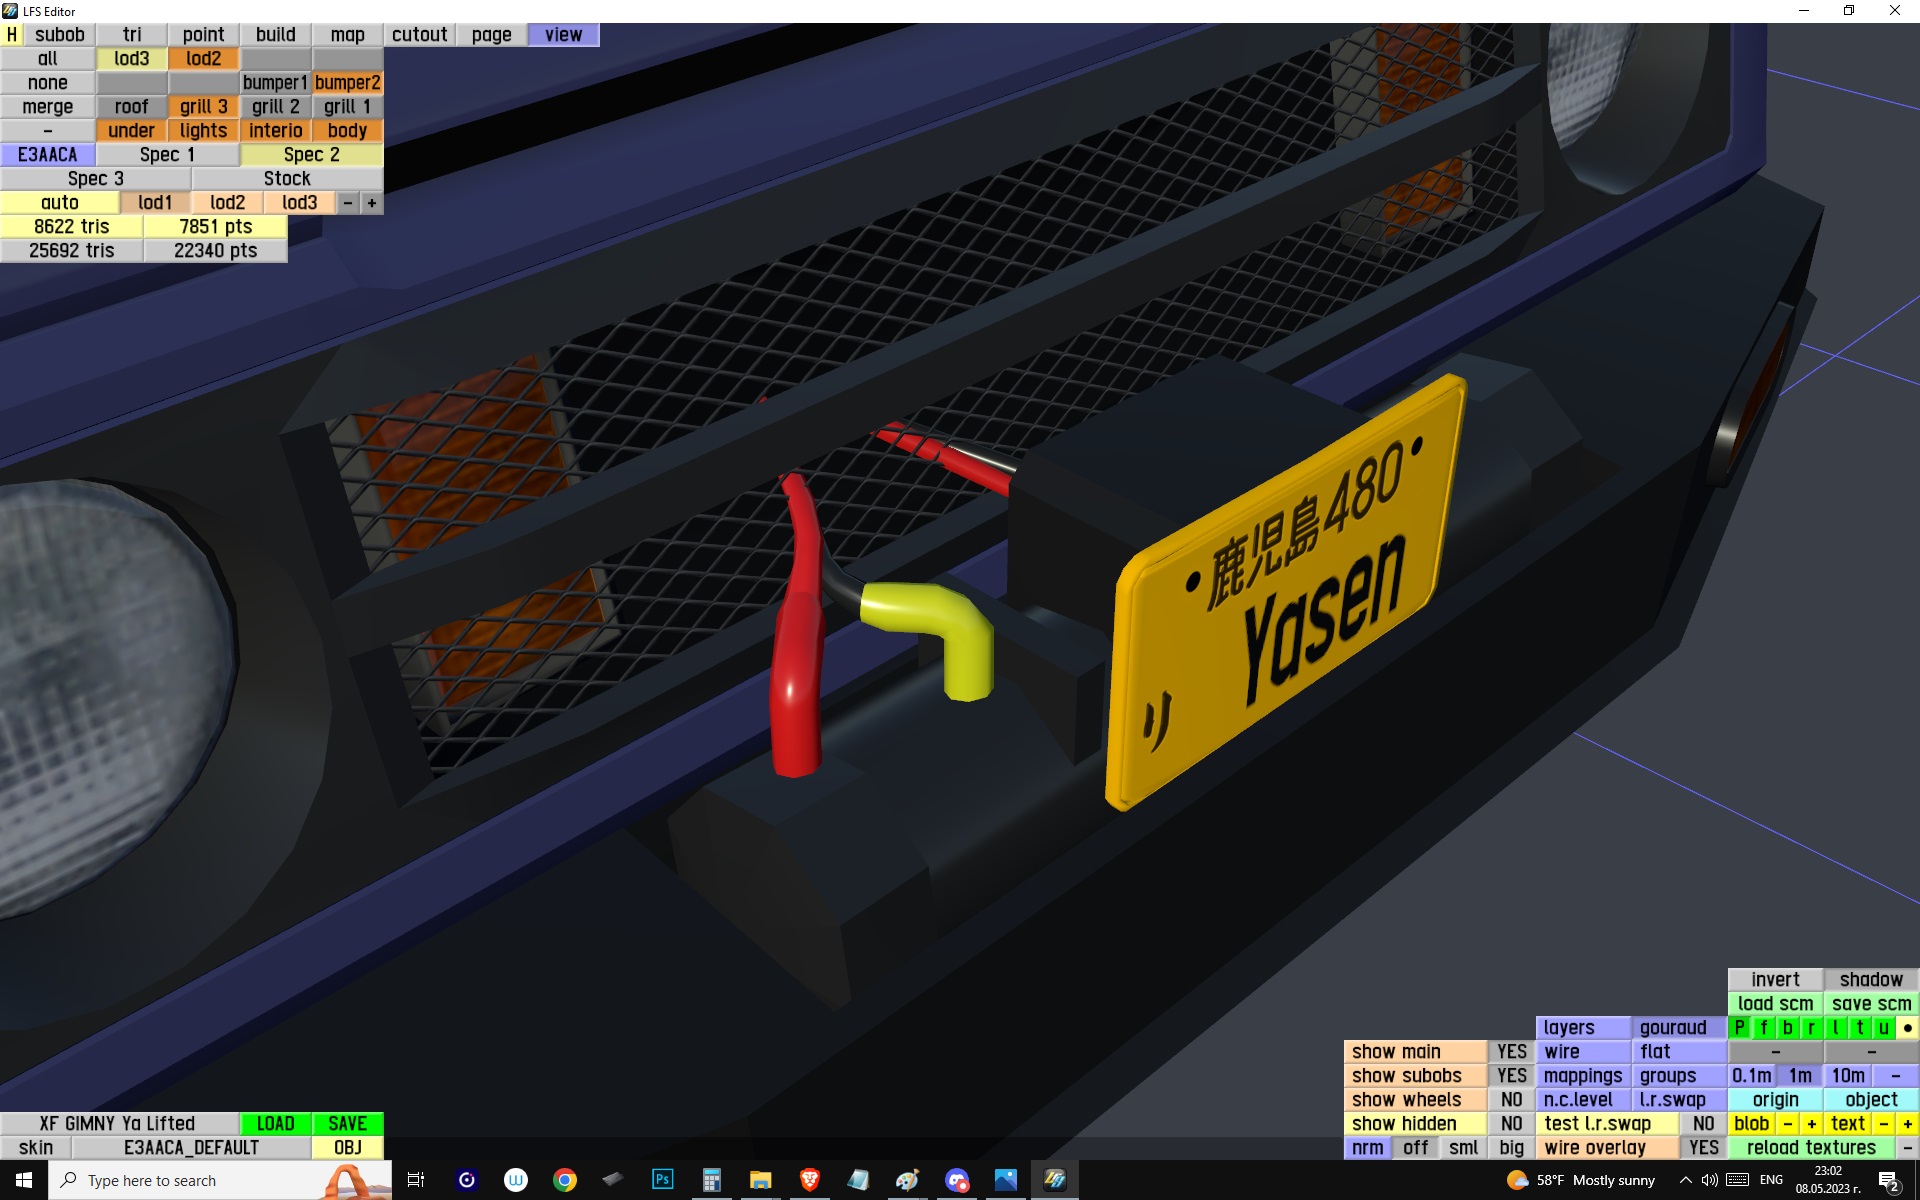Click the Brave browser taskbar icon

(809, 1180)
